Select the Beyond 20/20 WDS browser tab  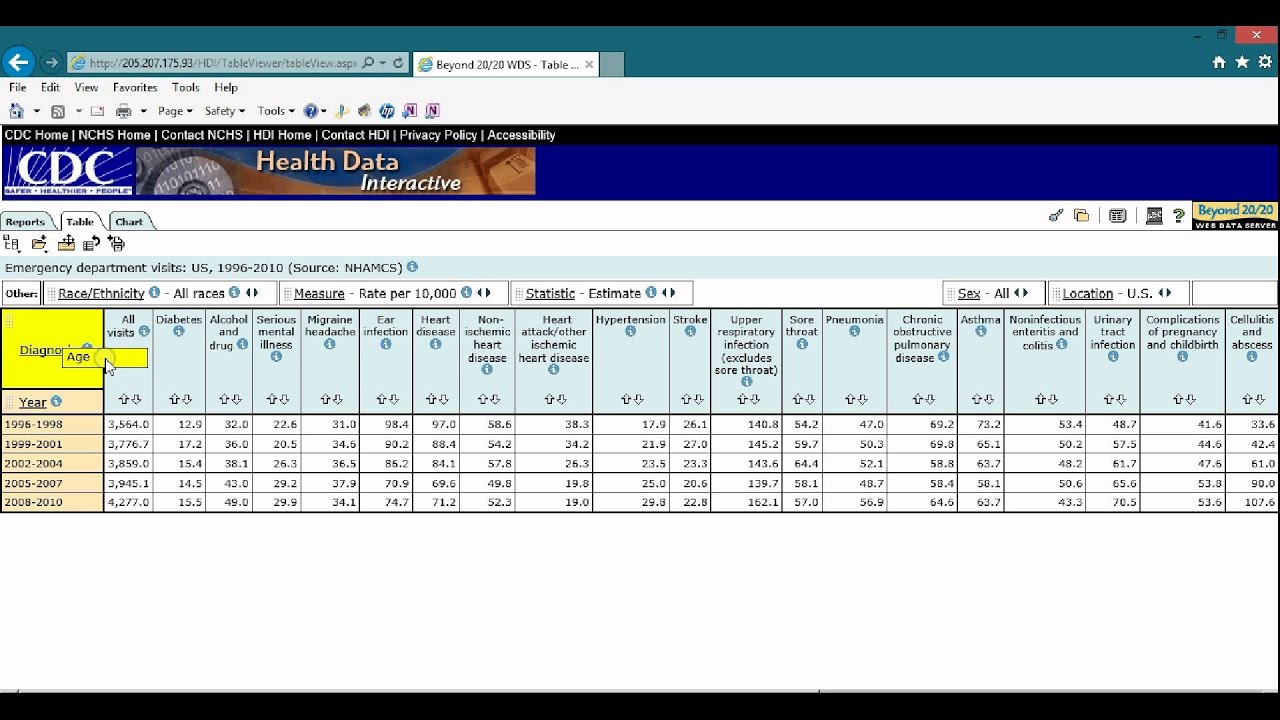[506, 64]
